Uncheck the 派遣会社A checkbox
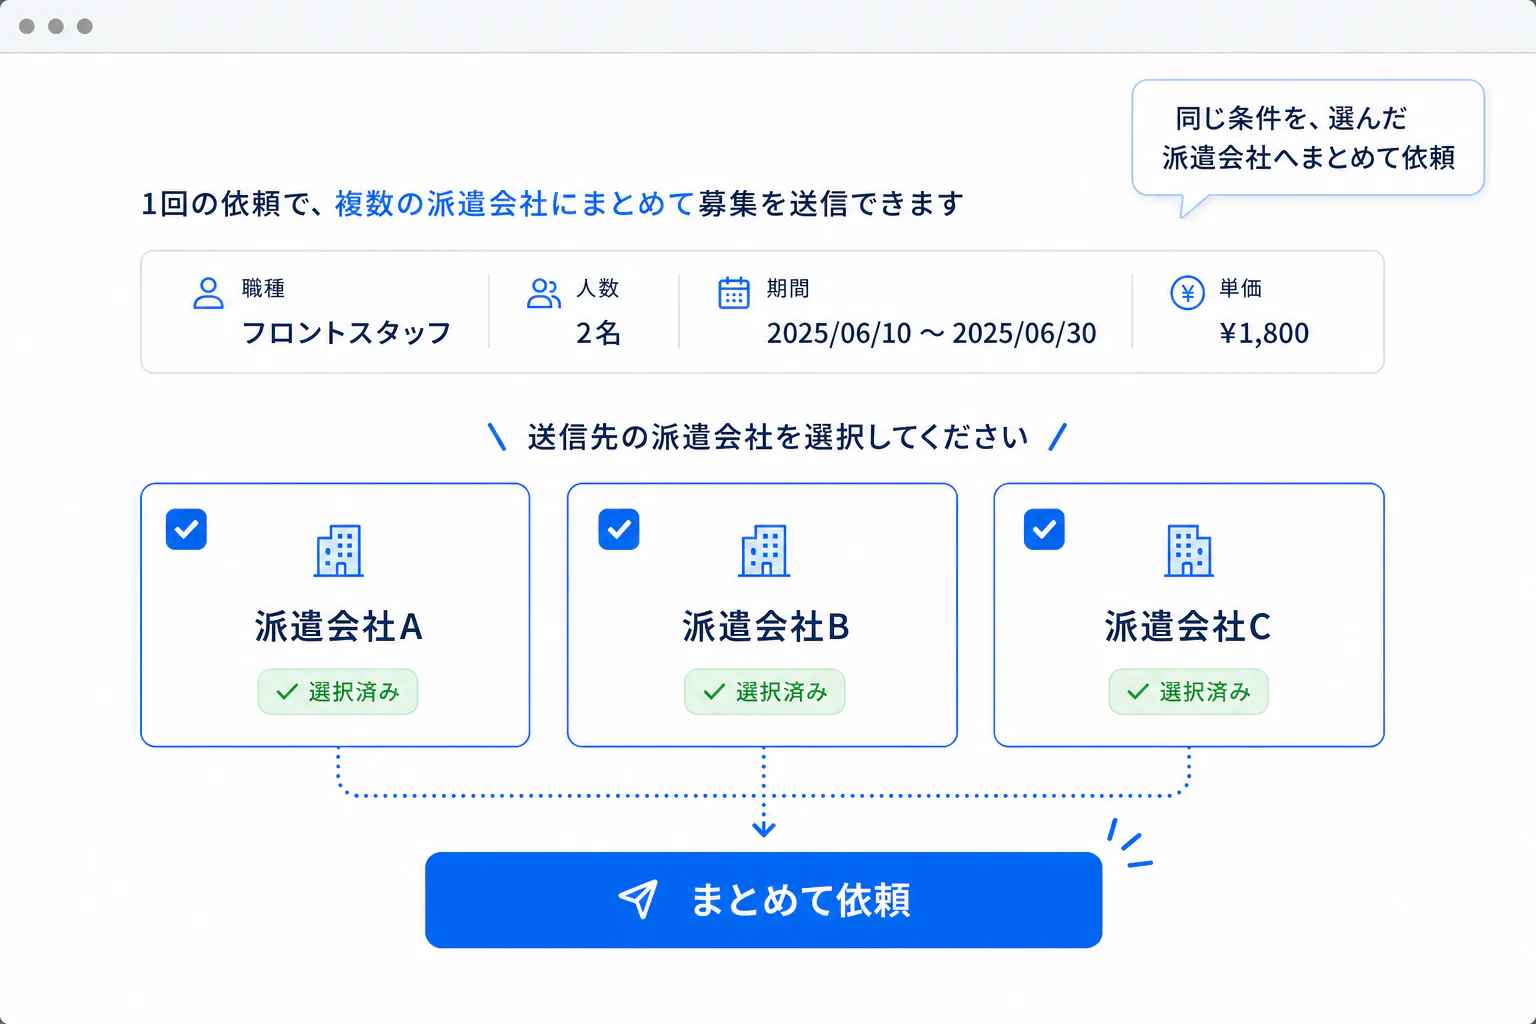 click(186, 529)
